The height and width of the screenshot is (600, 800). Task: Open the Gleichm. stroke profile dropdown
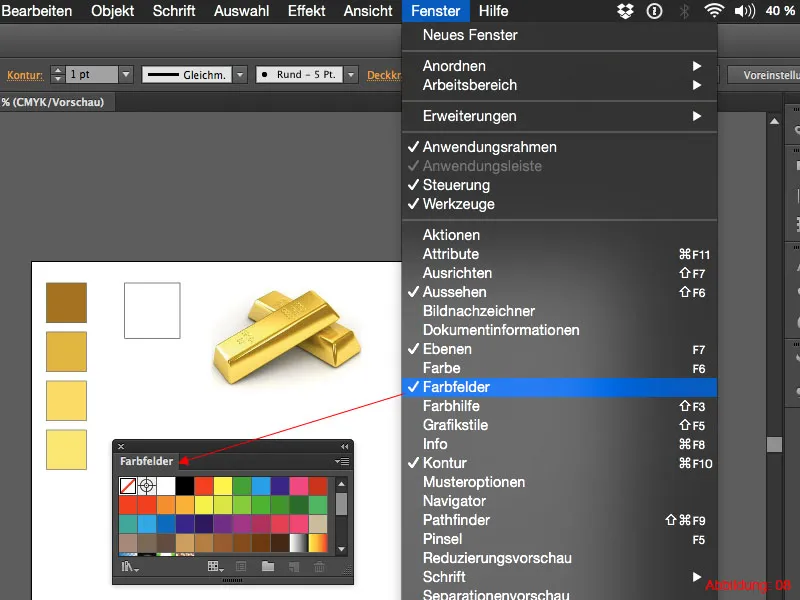239,74
